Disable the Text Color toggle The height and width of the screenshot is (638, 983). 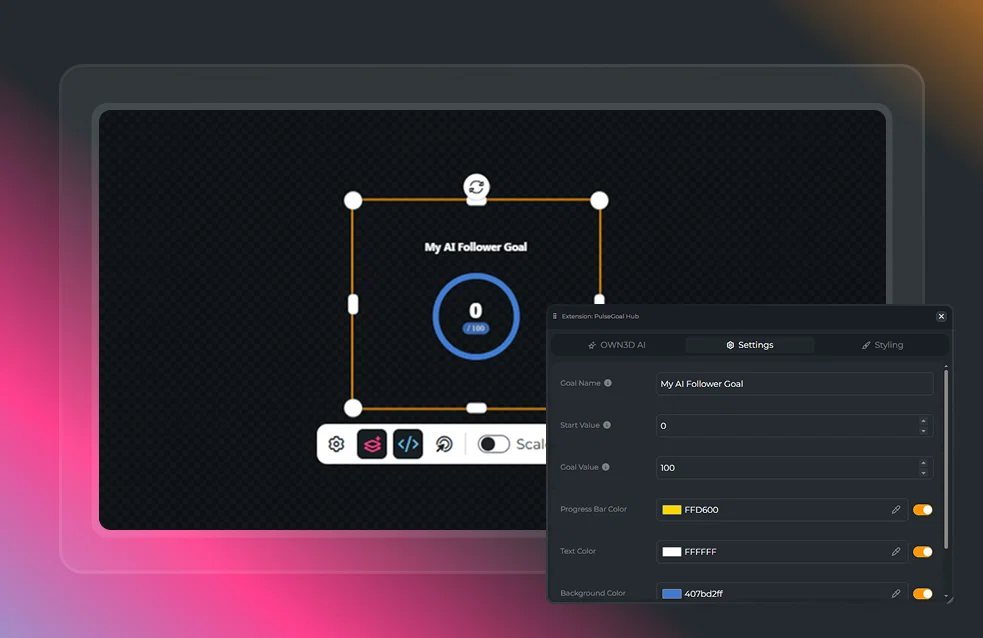tap(922, 552)
